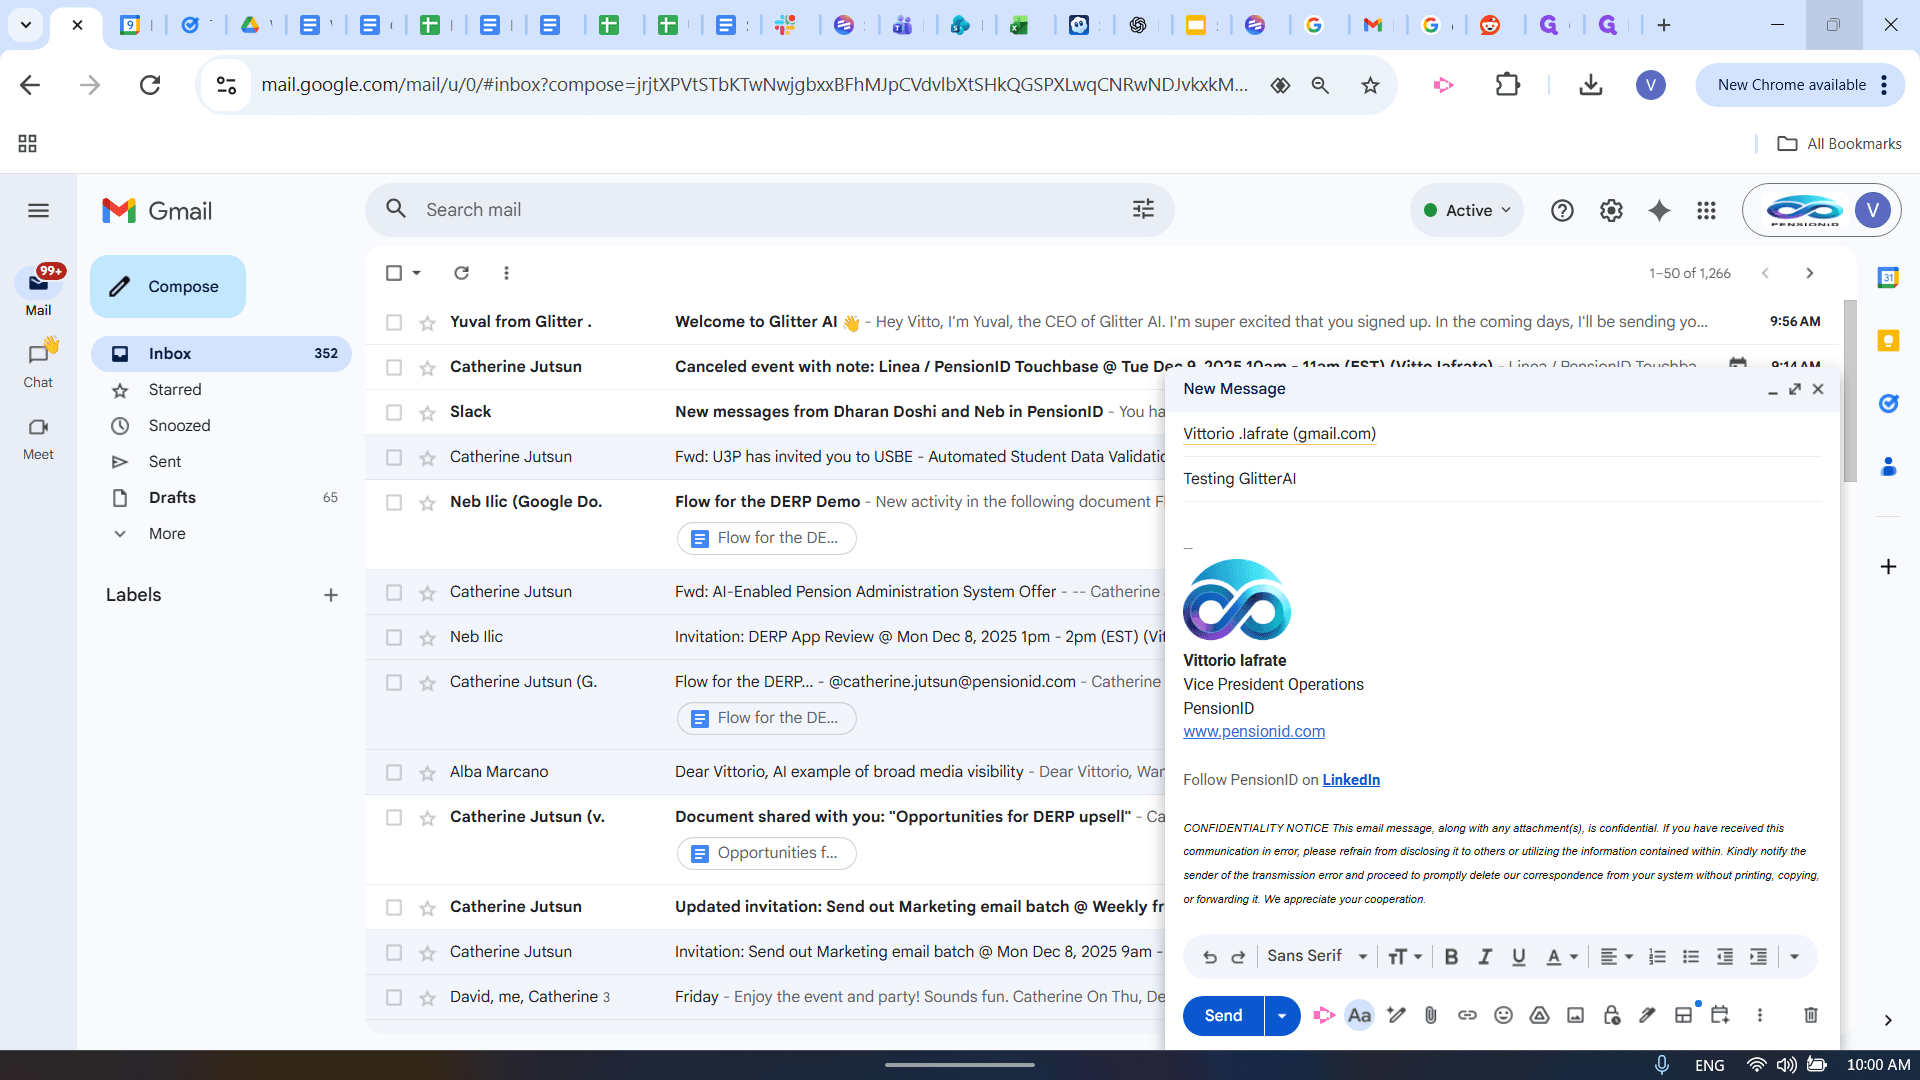Image resolution: width=1920 pixels, height=1080 pixels.
Task: Expand the More labels section in sidebar
Action: pos(167,533)
